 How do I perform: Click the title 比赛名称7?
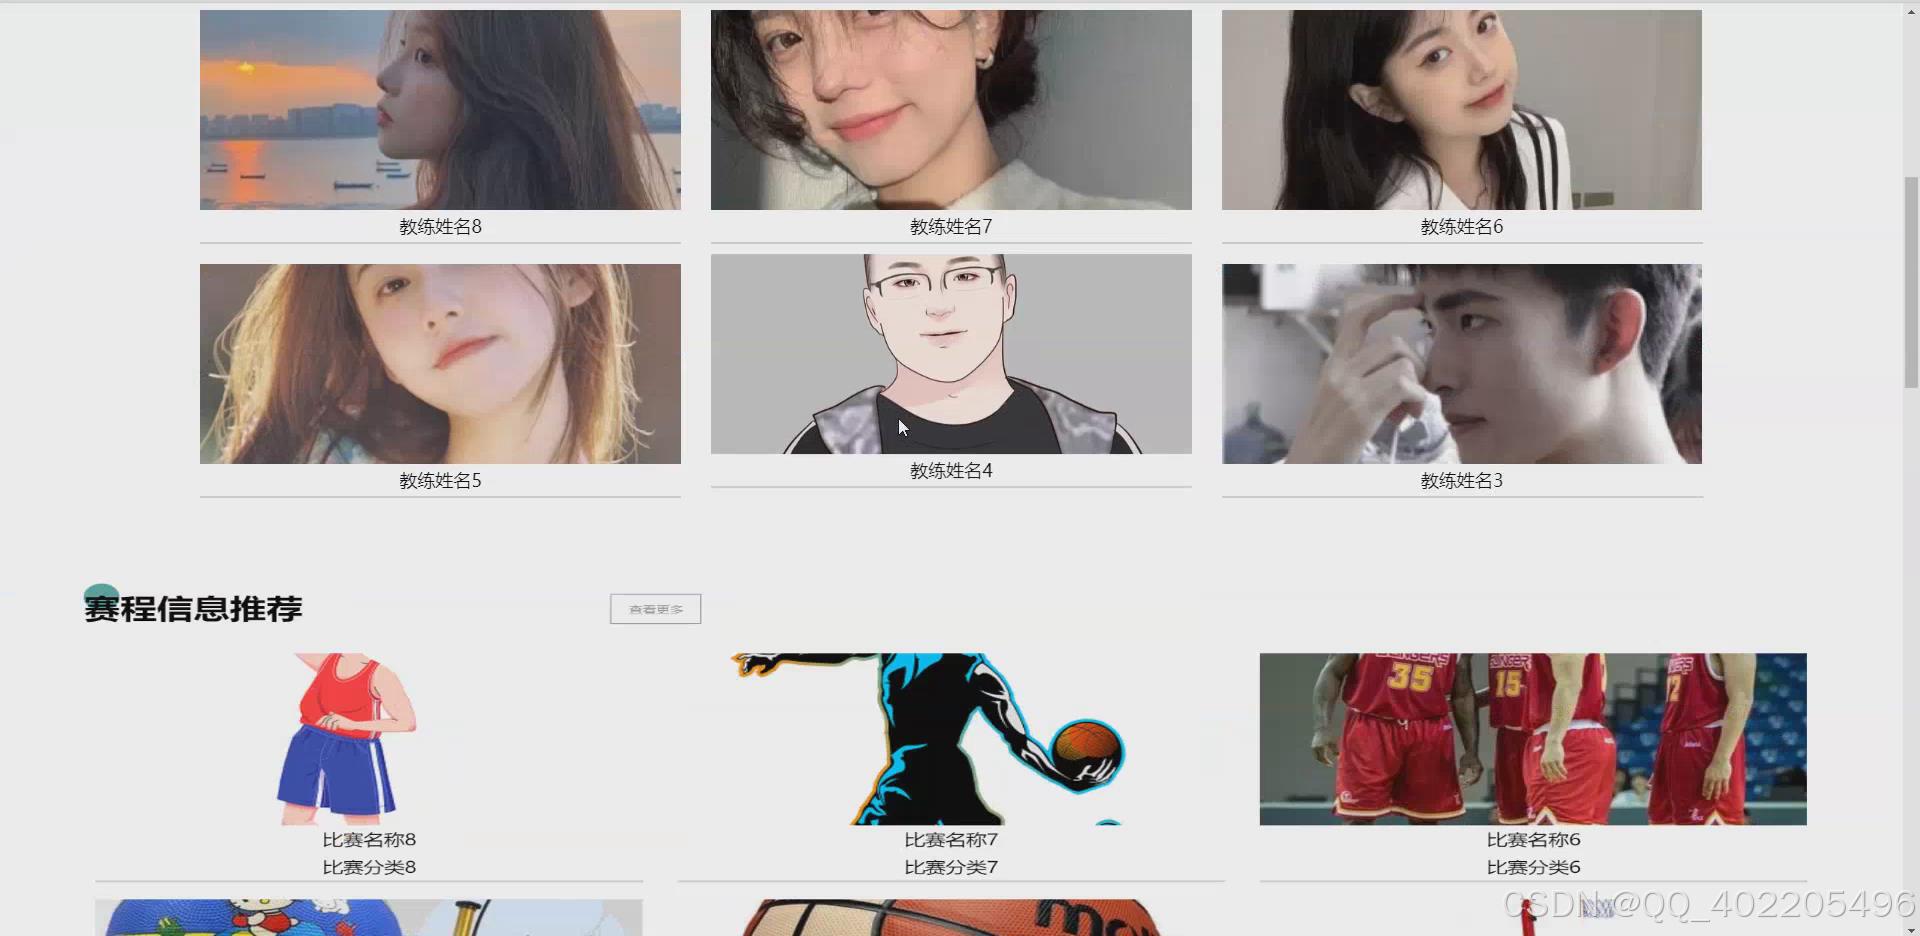951,840
